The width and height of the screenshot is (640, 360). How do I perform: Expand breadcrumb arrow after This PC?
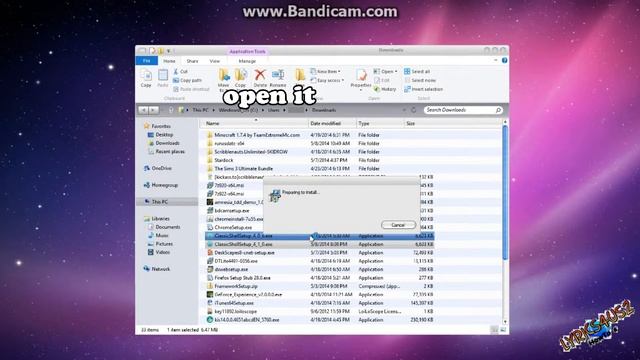[213, 110]
